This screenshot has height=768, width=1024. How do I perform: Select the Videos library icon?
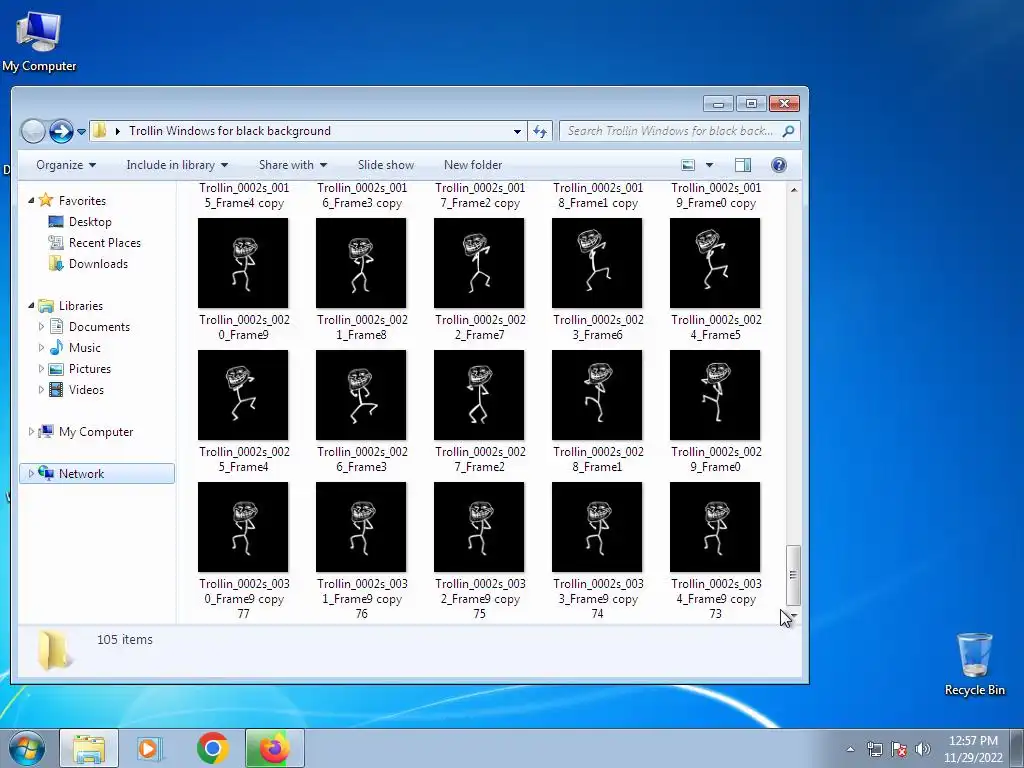(x=56, y=390)
